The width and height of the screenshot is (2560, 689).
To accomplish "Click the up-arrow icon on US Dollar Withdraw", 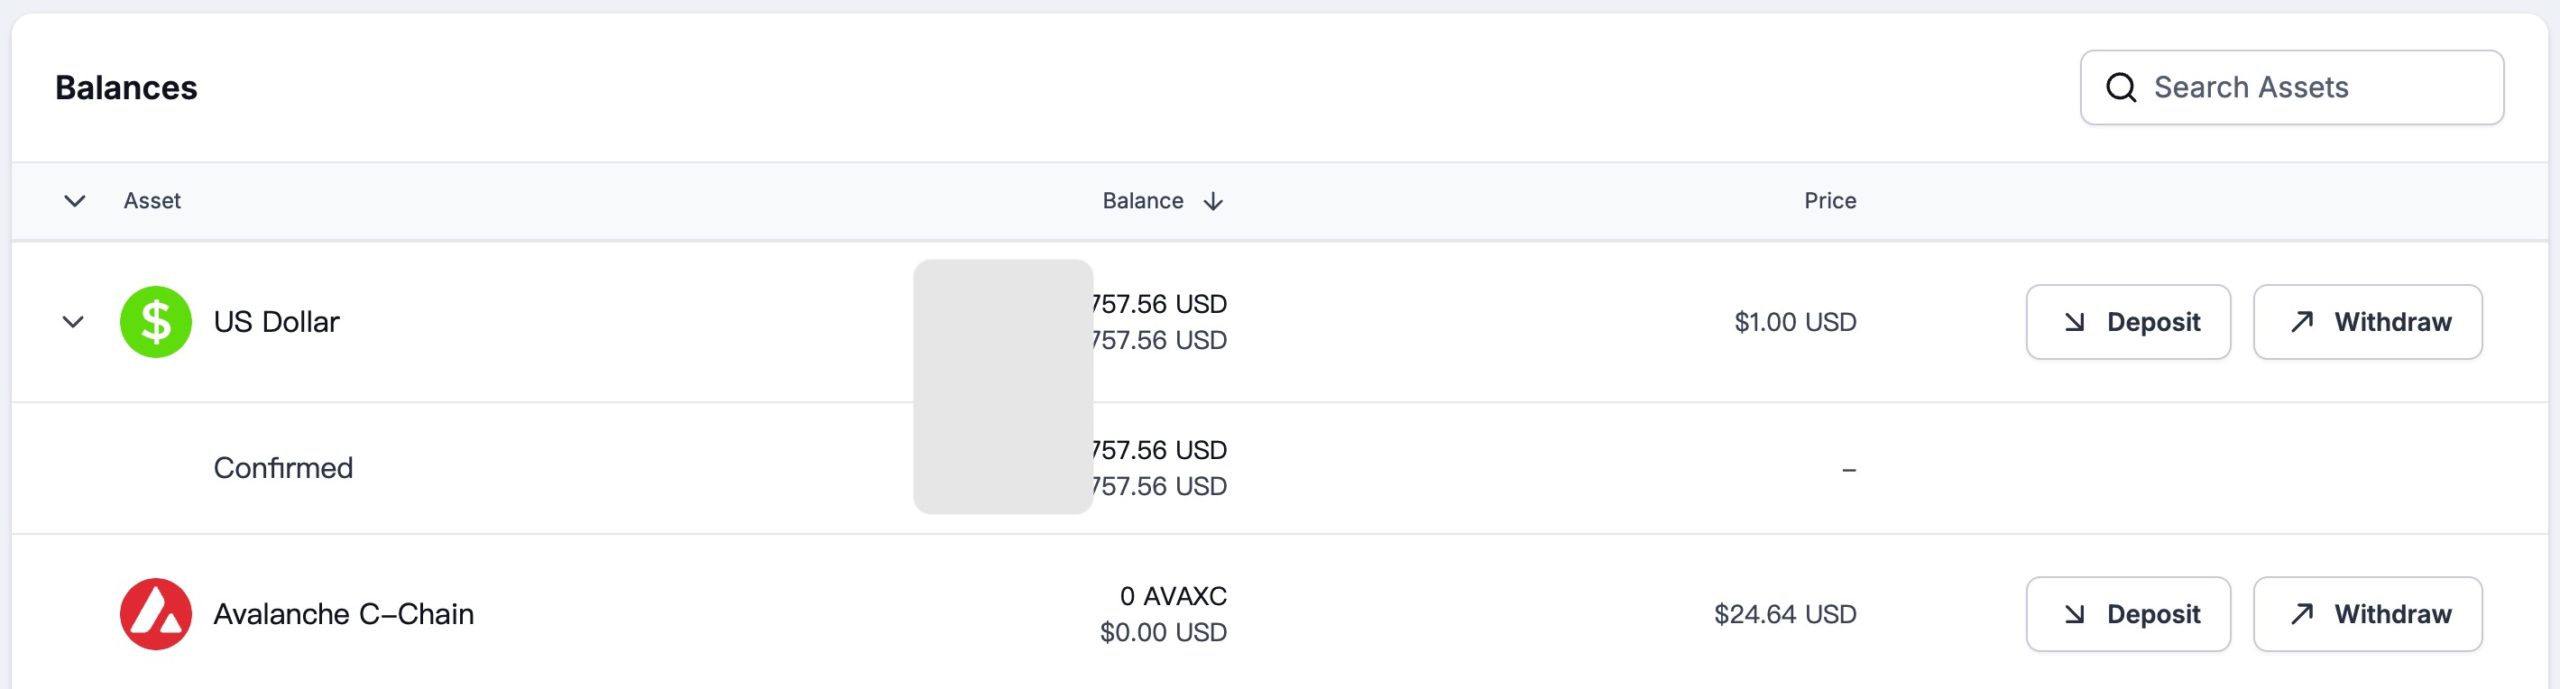I will pos(2302,322).
